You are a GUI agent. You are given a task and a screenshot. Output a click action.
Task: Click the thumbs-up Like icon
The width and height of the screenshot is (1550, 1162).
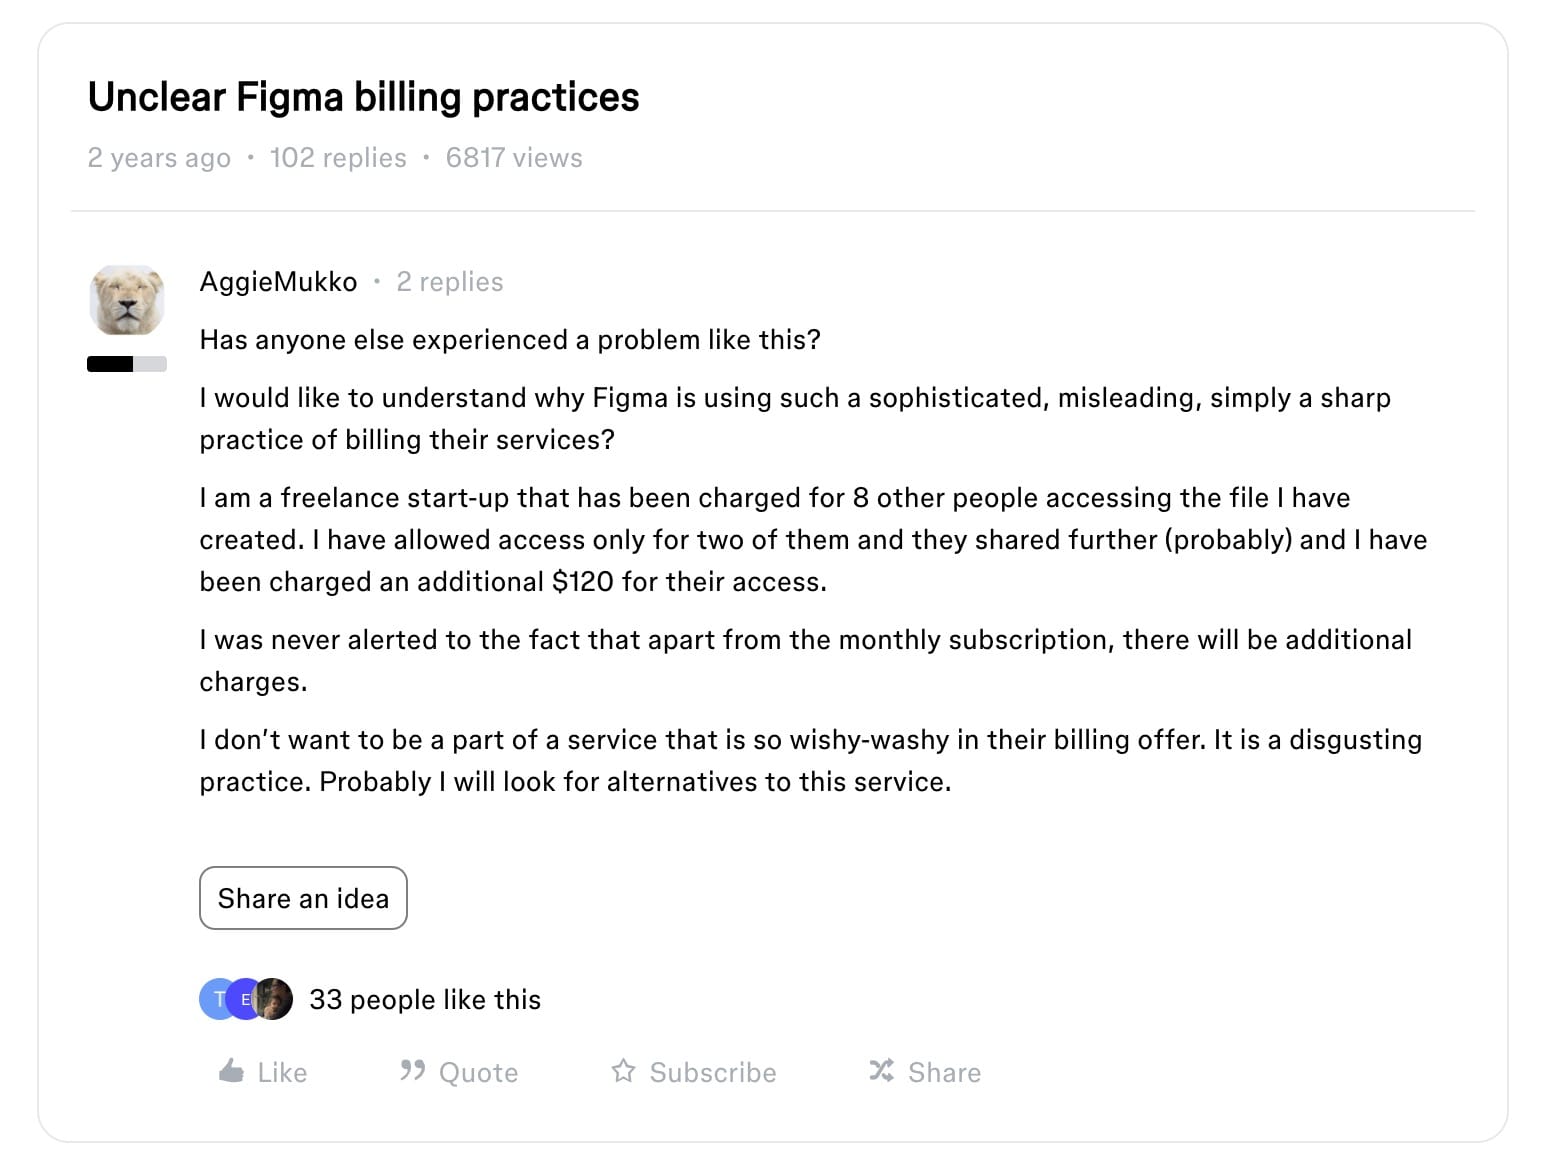pos(232,1071)
